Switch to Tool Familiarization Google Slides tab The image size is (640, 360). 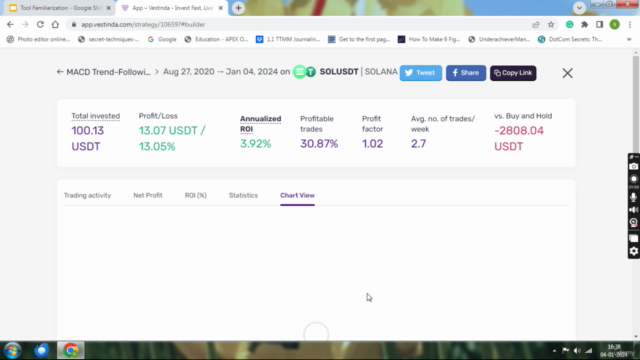point(57,8)
